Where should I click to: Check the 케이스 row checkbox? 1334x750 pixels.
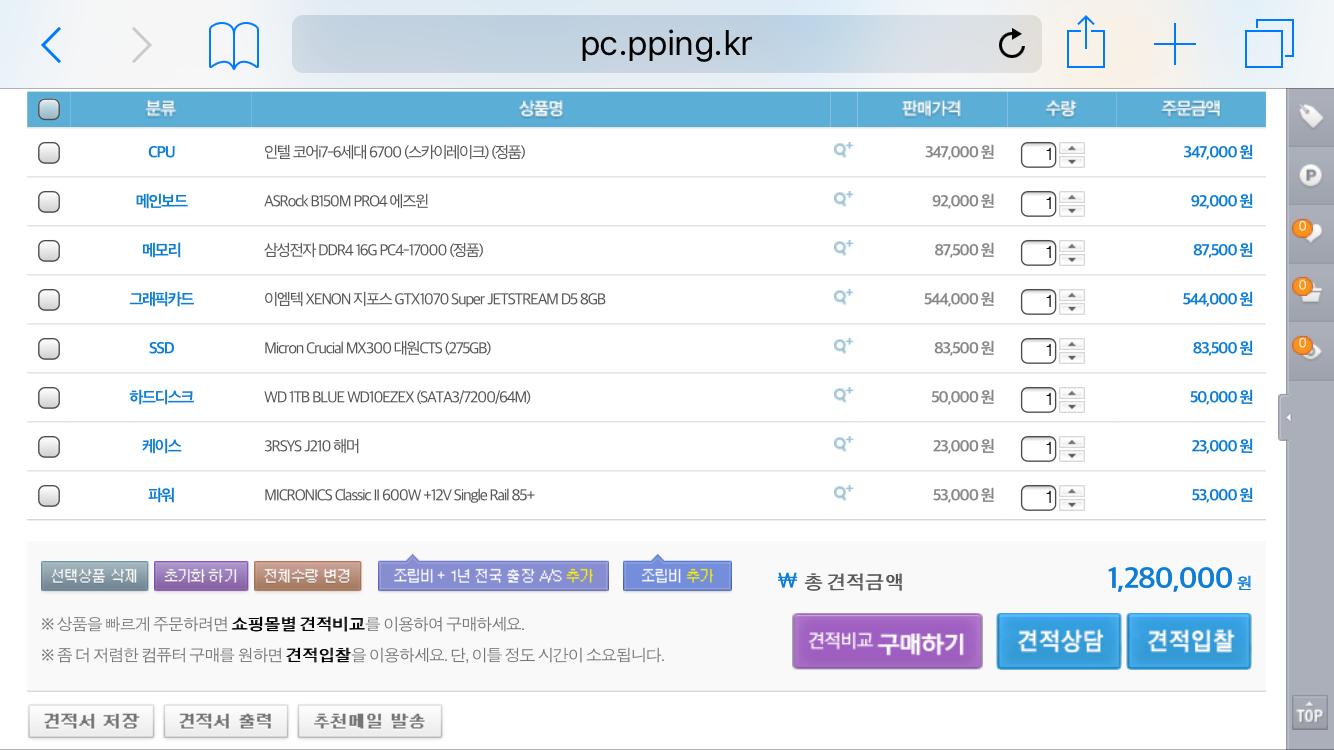49,447
